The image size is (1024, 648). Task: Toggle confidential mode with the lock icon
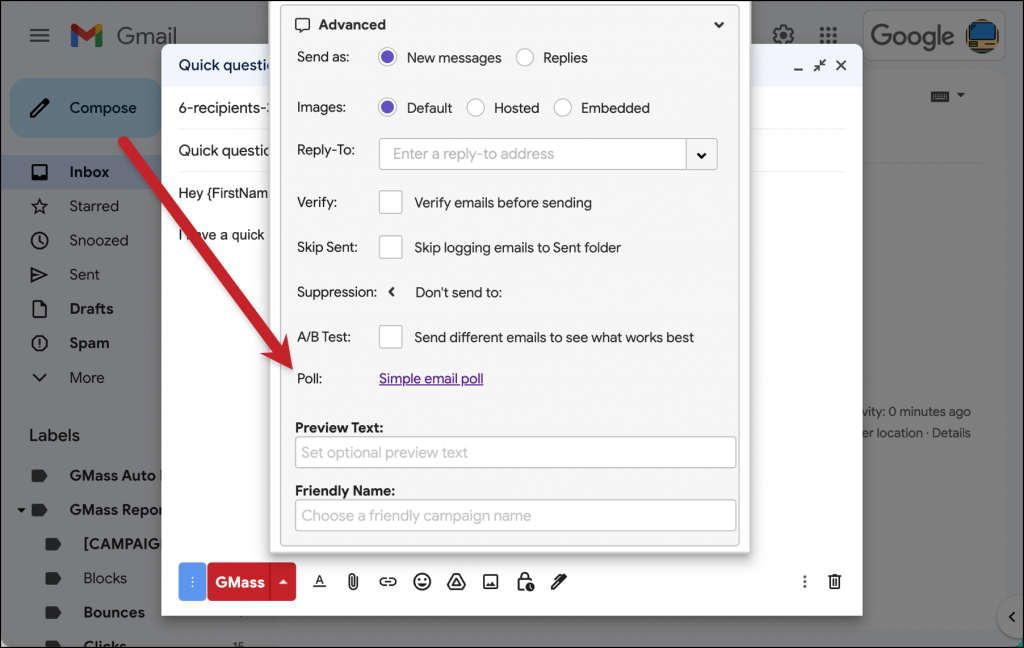point(524,581)
